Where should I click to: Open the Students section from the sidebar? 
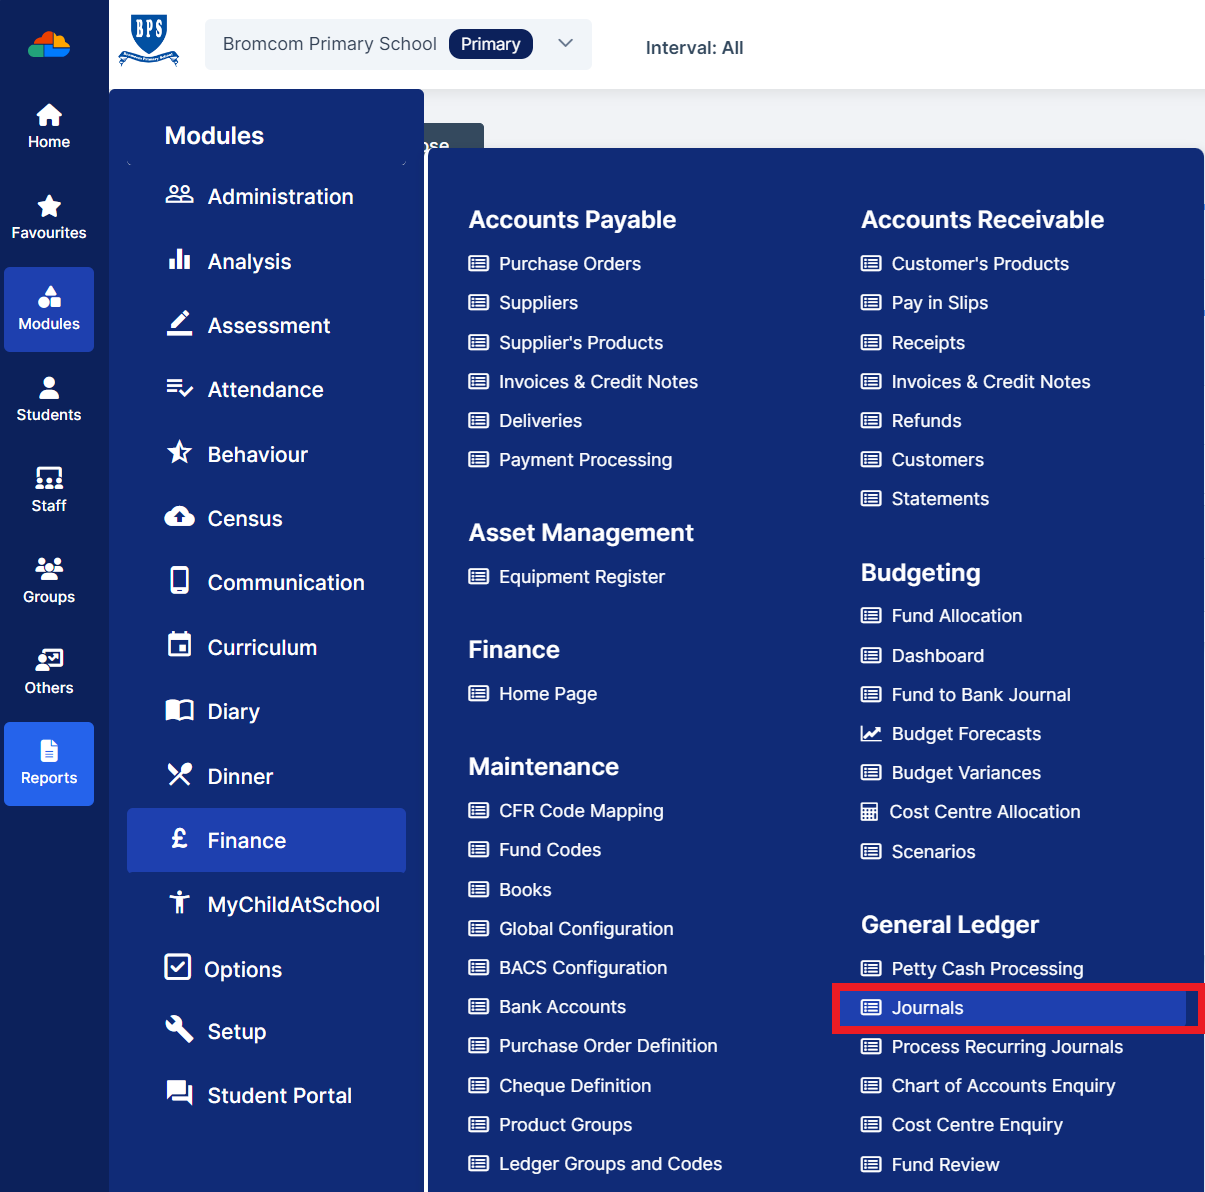[x=48, y=399]
